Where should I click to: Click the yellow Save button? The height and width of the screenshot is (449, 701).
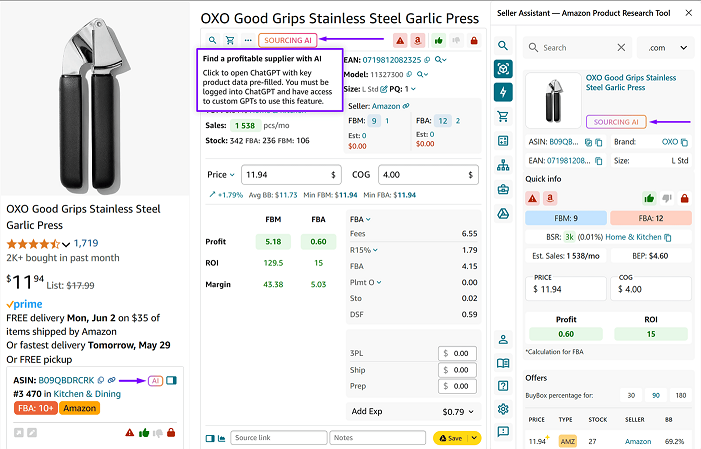point(451,438)
